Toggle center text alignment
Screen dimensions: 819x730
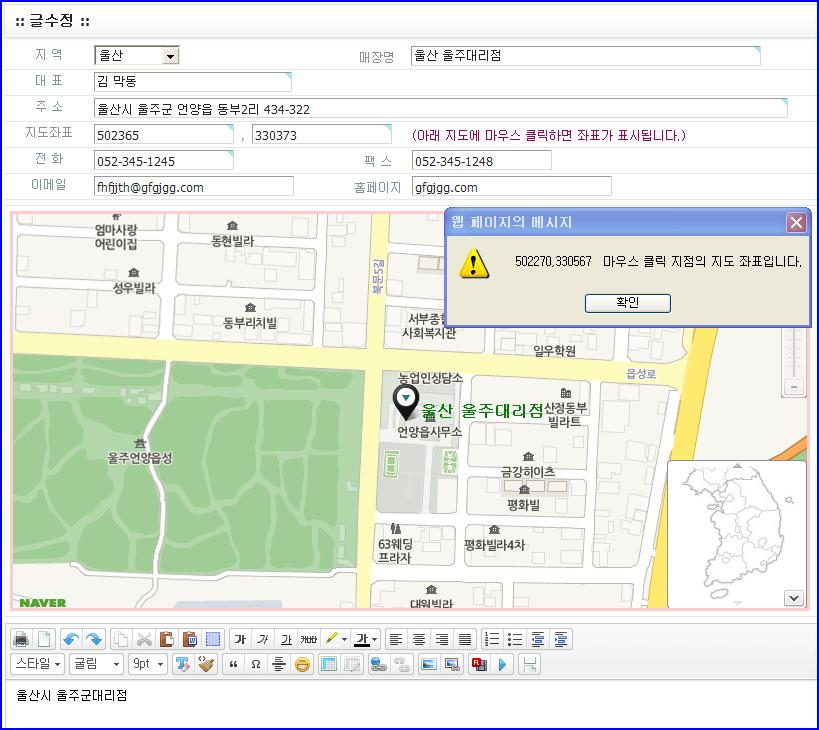[x=419, y=639]
